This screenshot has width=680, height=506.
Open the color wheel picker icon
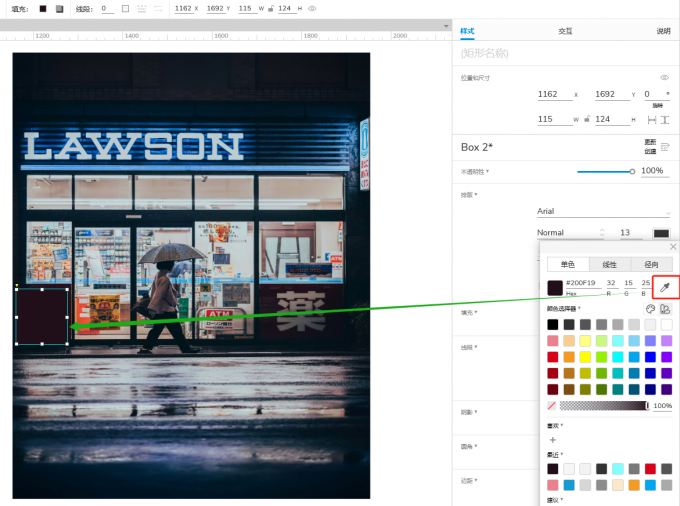[x=650, y=309]
